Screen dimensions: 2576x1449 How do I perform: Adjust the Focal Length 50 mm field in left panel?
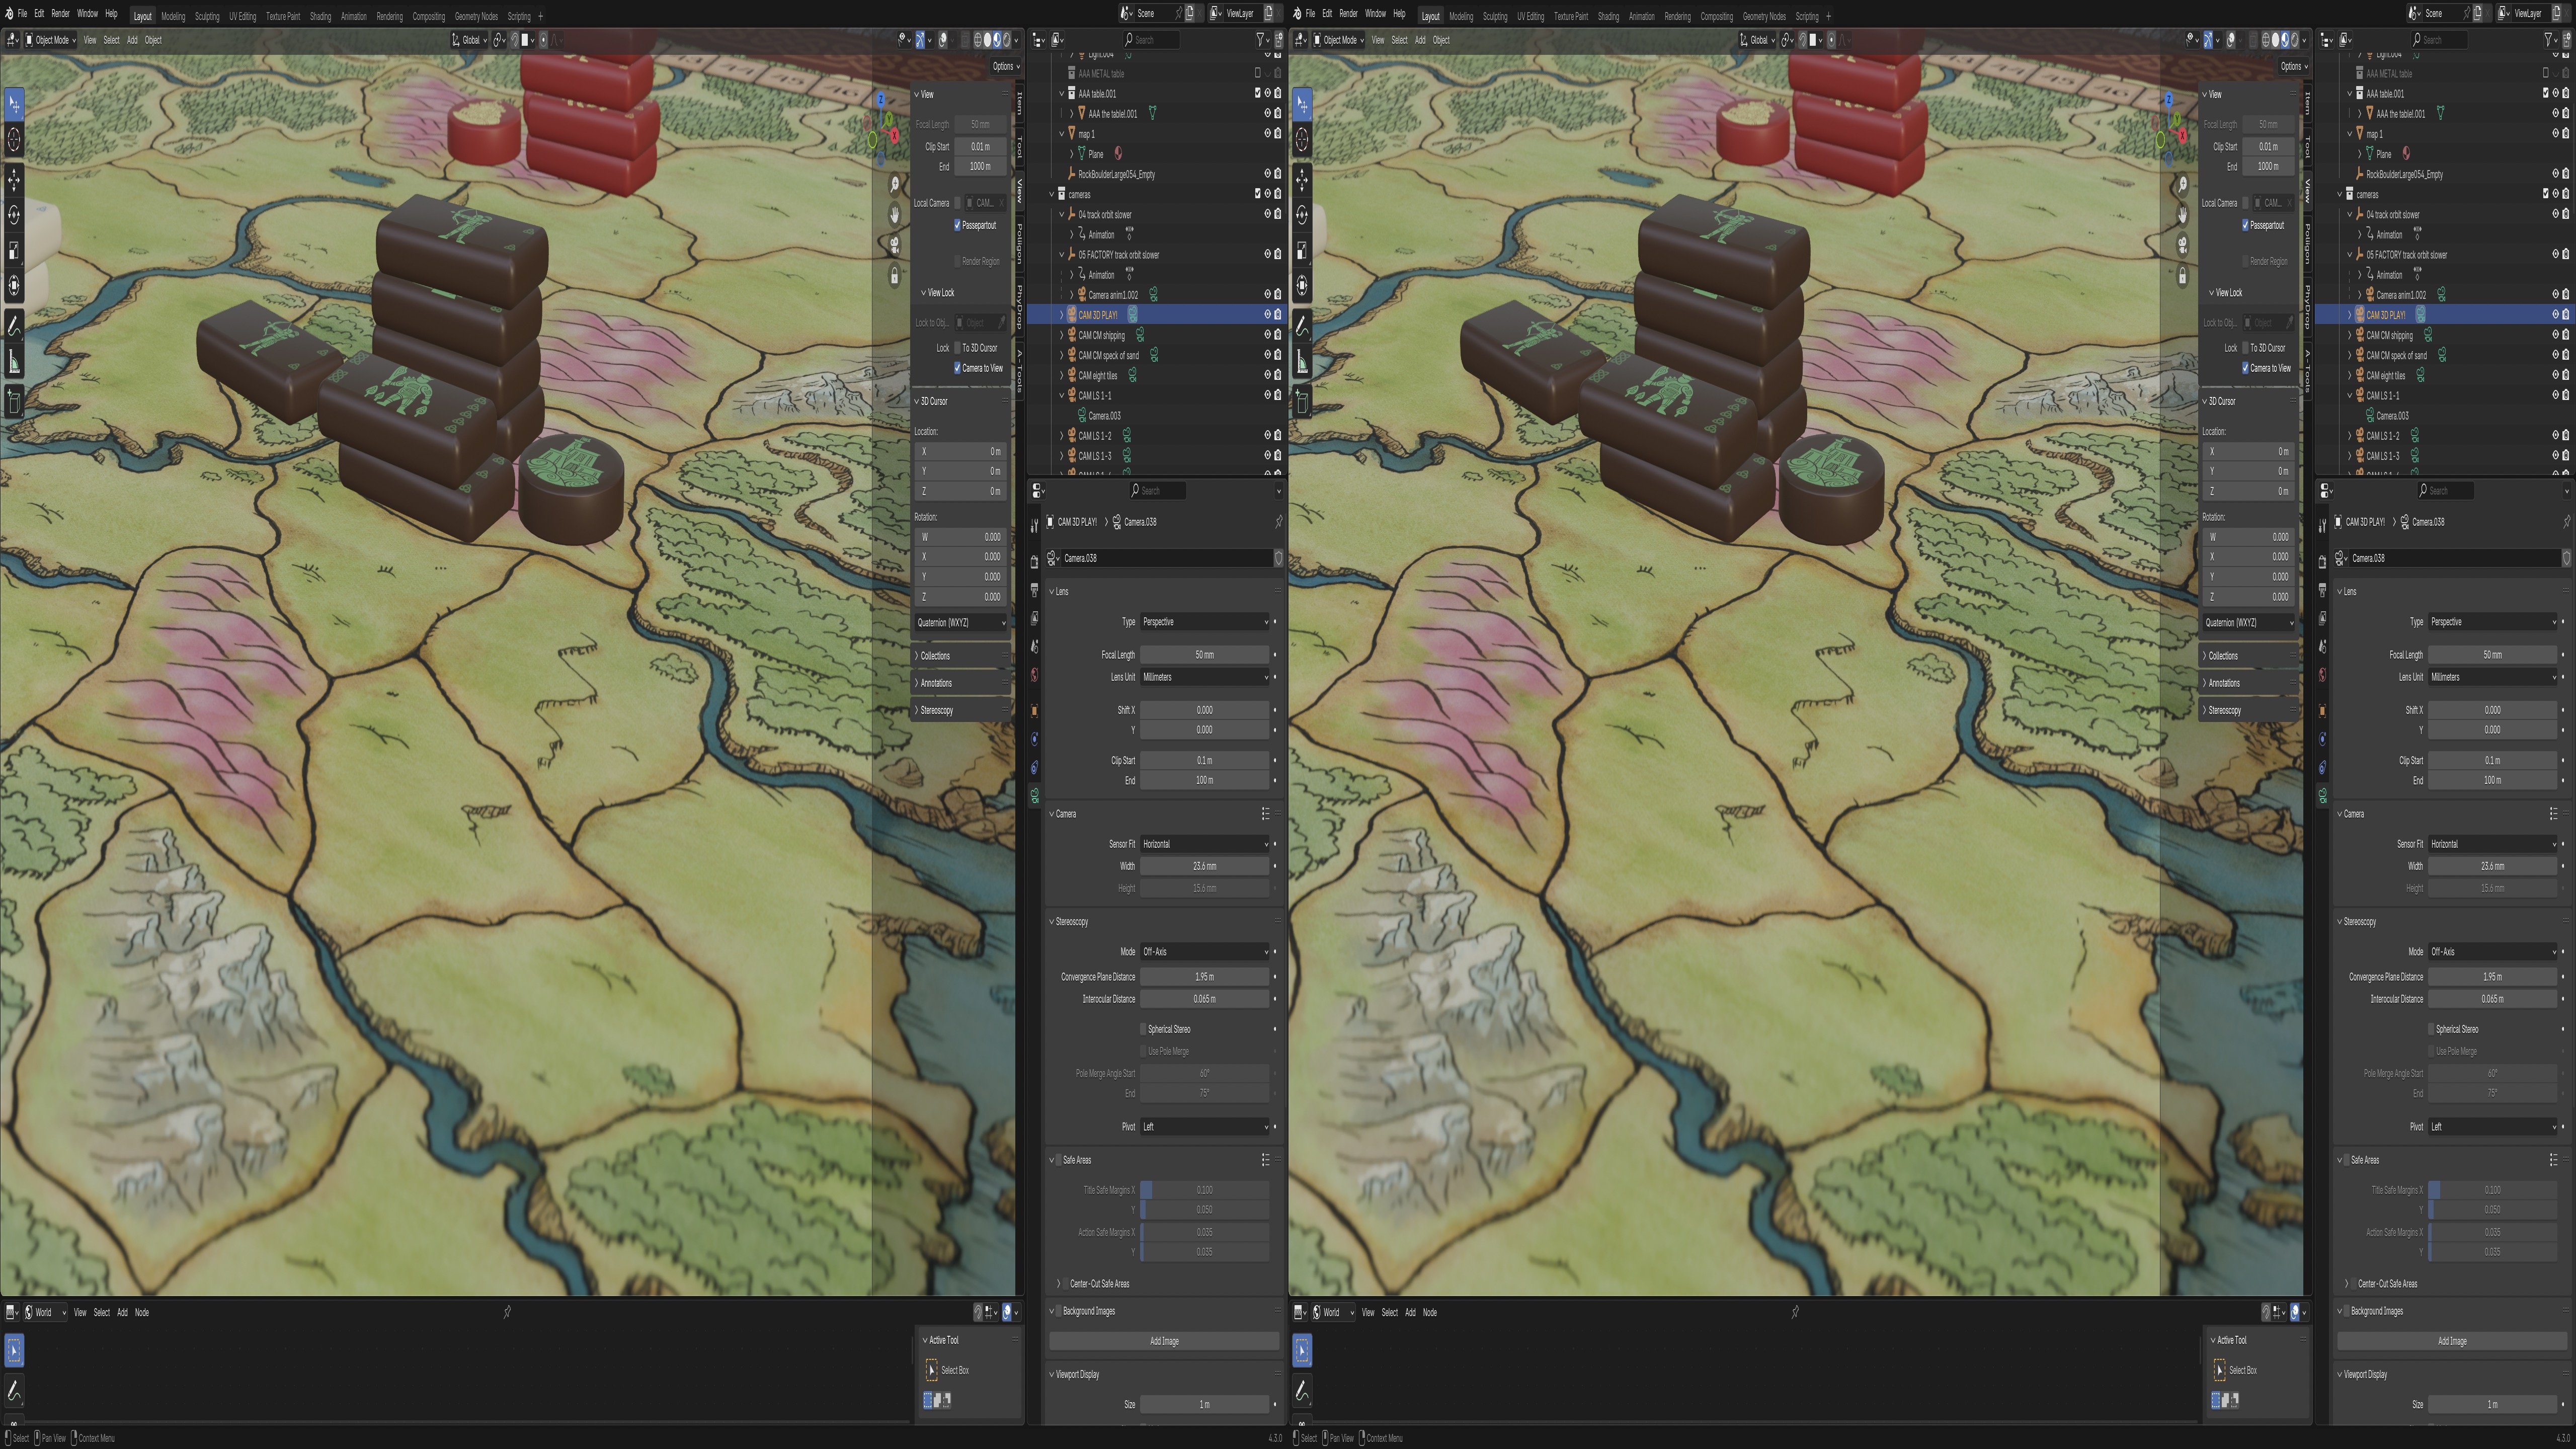tap(1205, 655)
